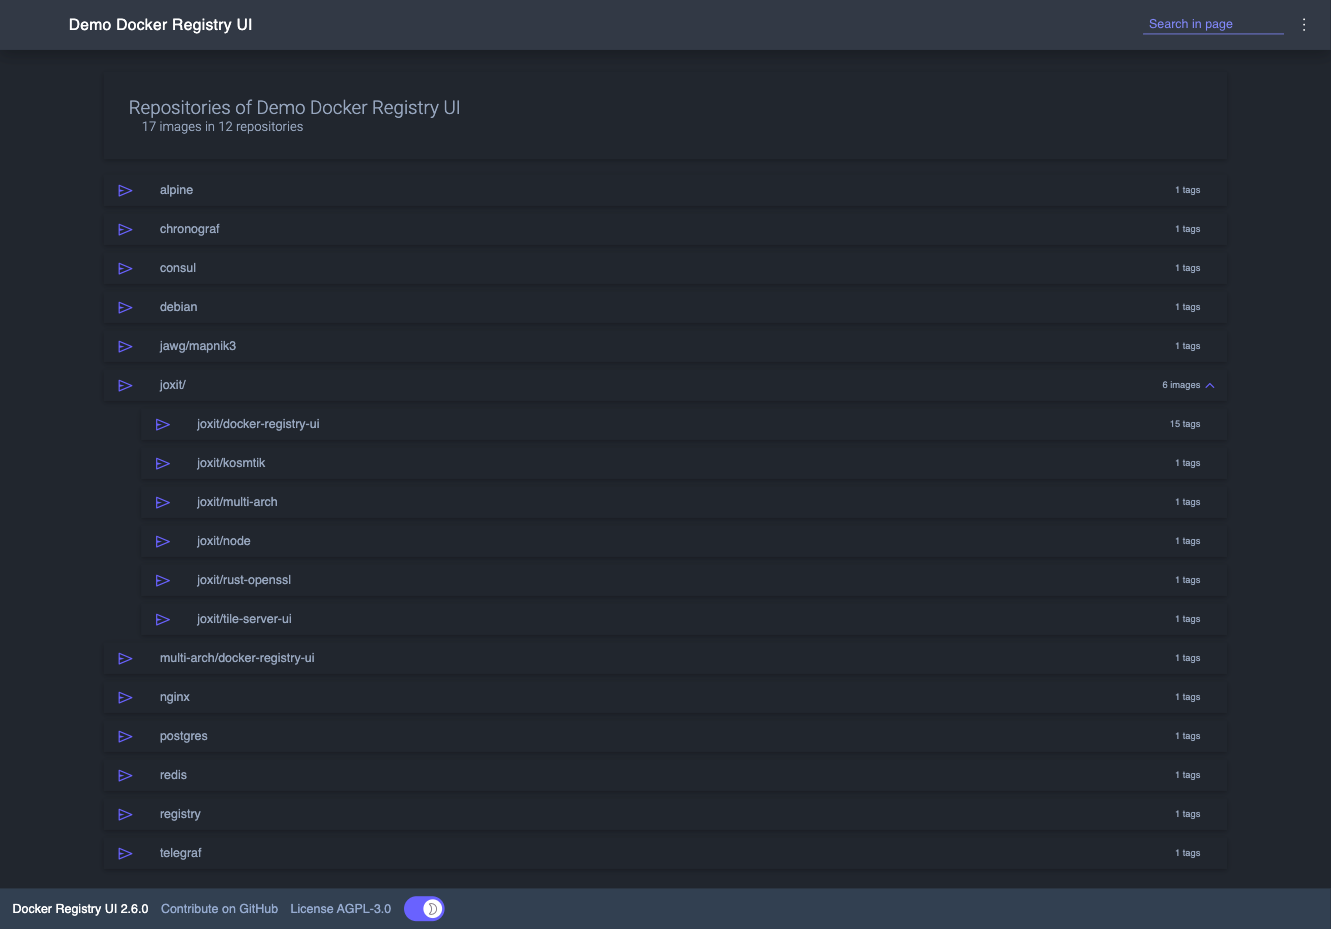Viewport: 1331px width, 929px height.
Task: Click the arrow icon for joxit/kosmtik
Action: (x=162, y=463)
